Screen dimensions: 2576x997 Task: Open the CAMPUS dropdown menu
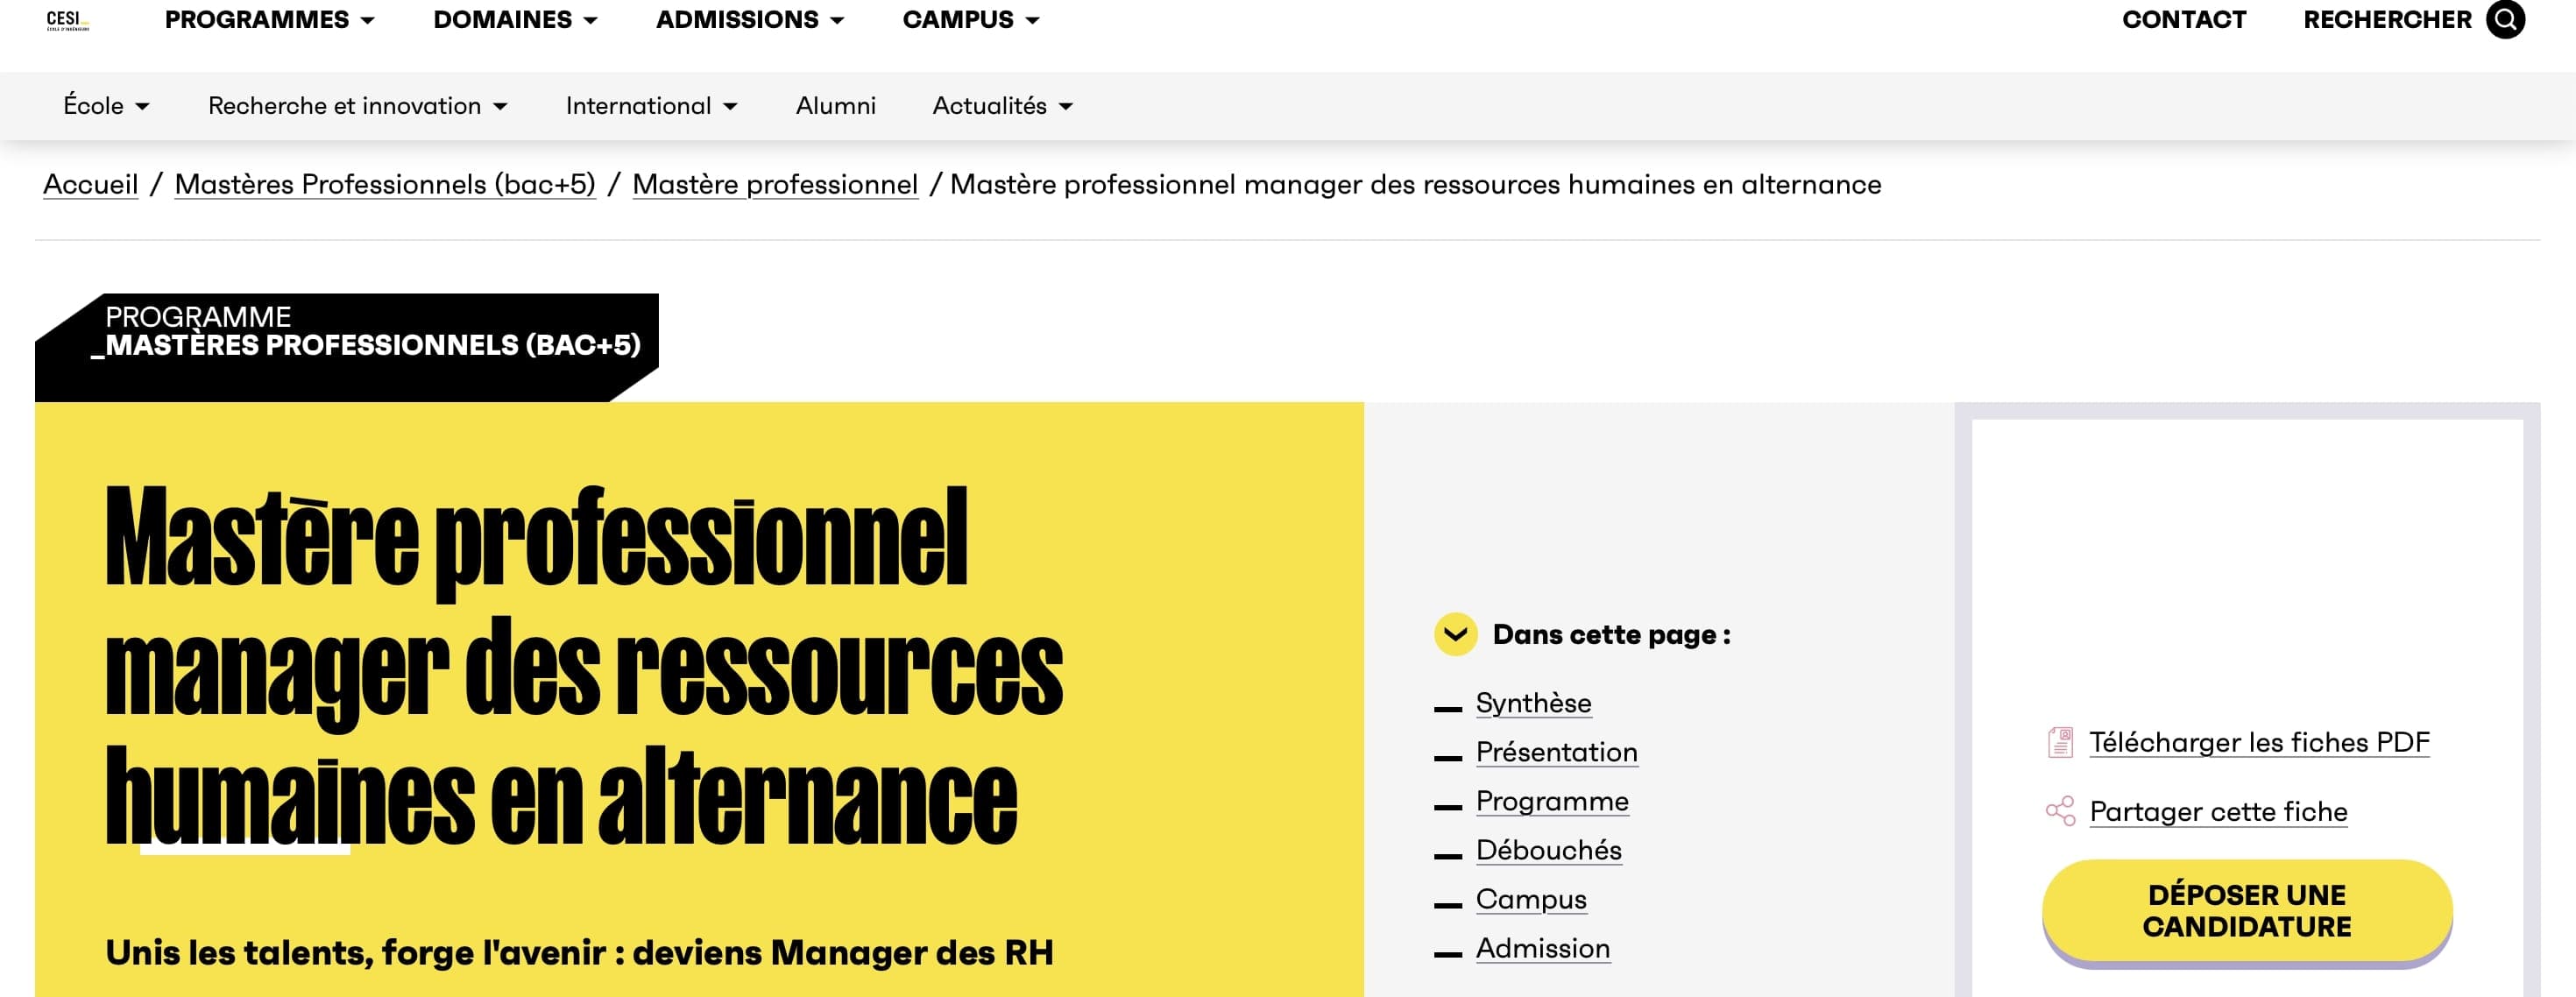tap(971, 19)
